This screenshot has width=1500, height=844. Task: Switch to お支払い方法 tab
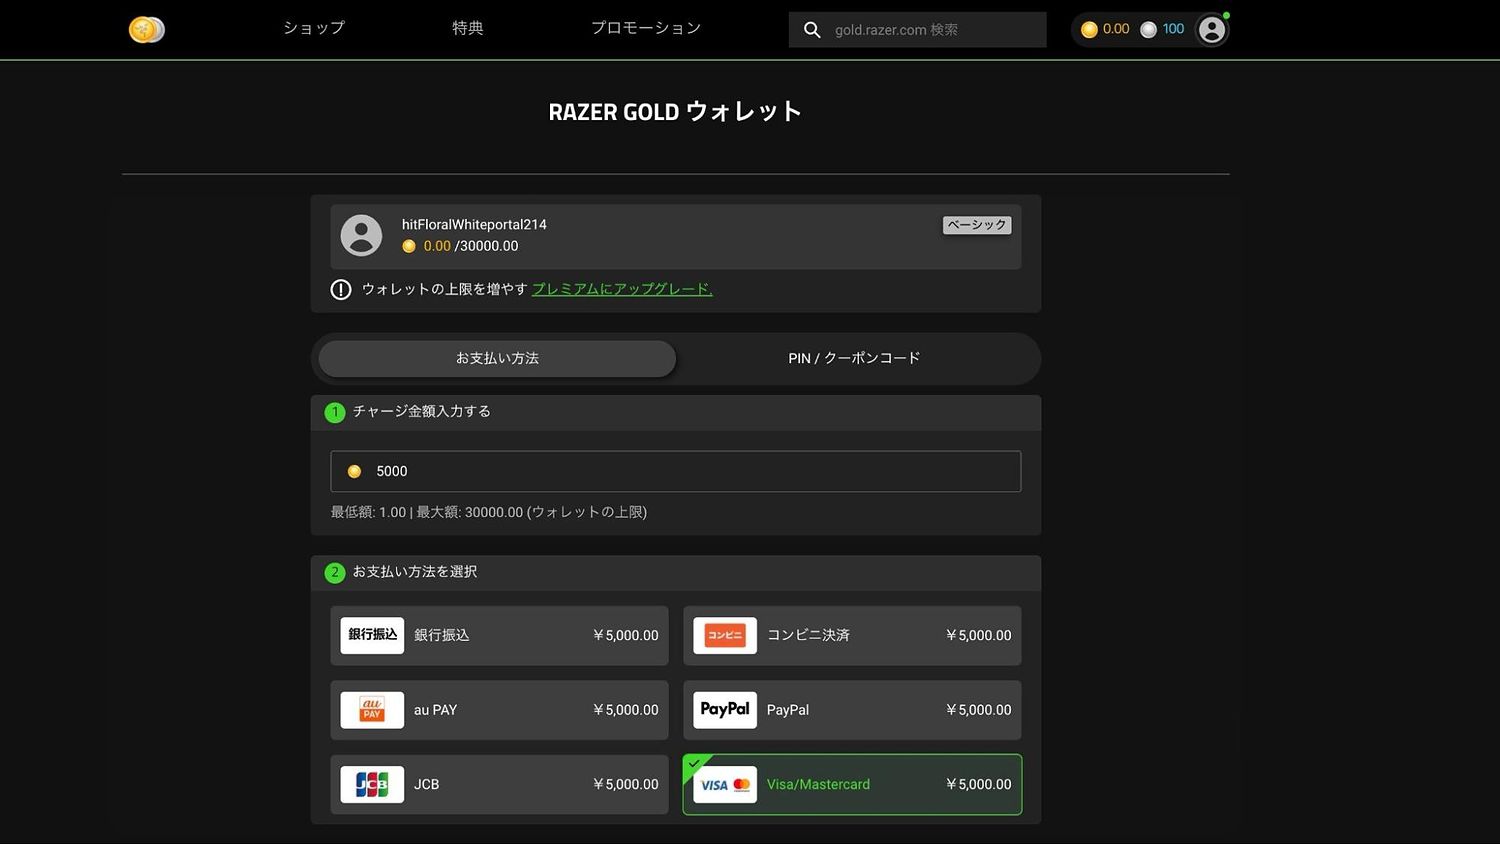[497, 358]
